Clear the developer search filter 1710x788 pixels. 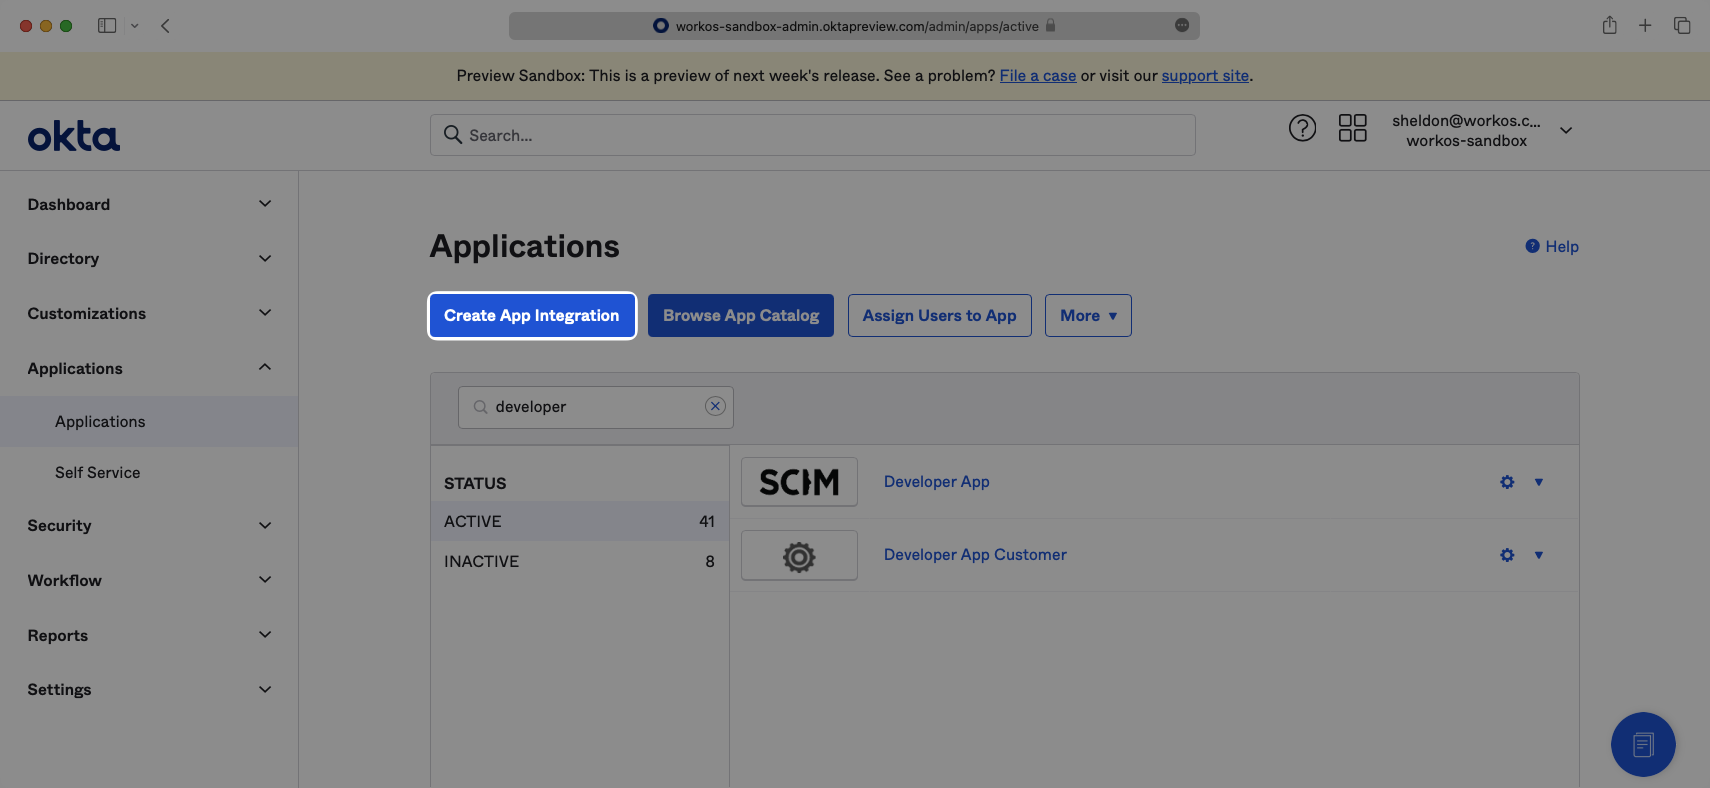tap(715, 406)
